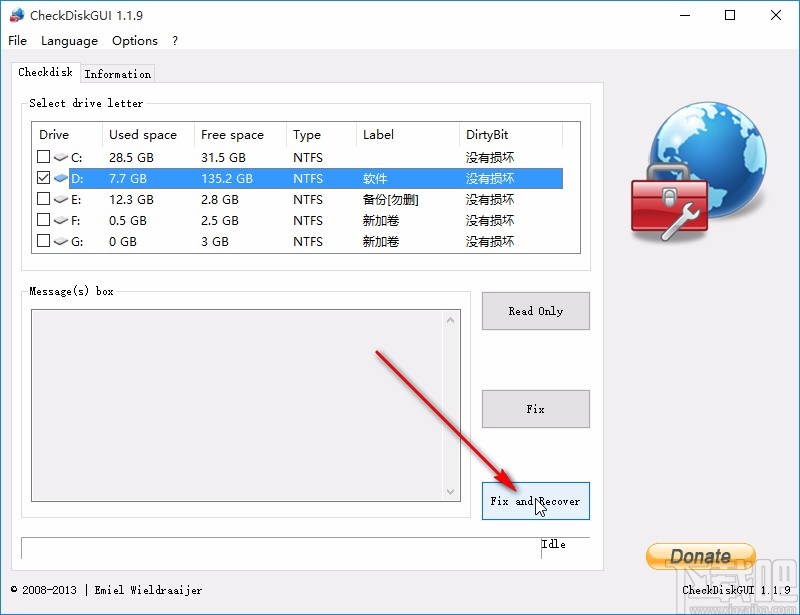Check the G: drive checkbox
The image size is (800, 615).
coord(43,240)
